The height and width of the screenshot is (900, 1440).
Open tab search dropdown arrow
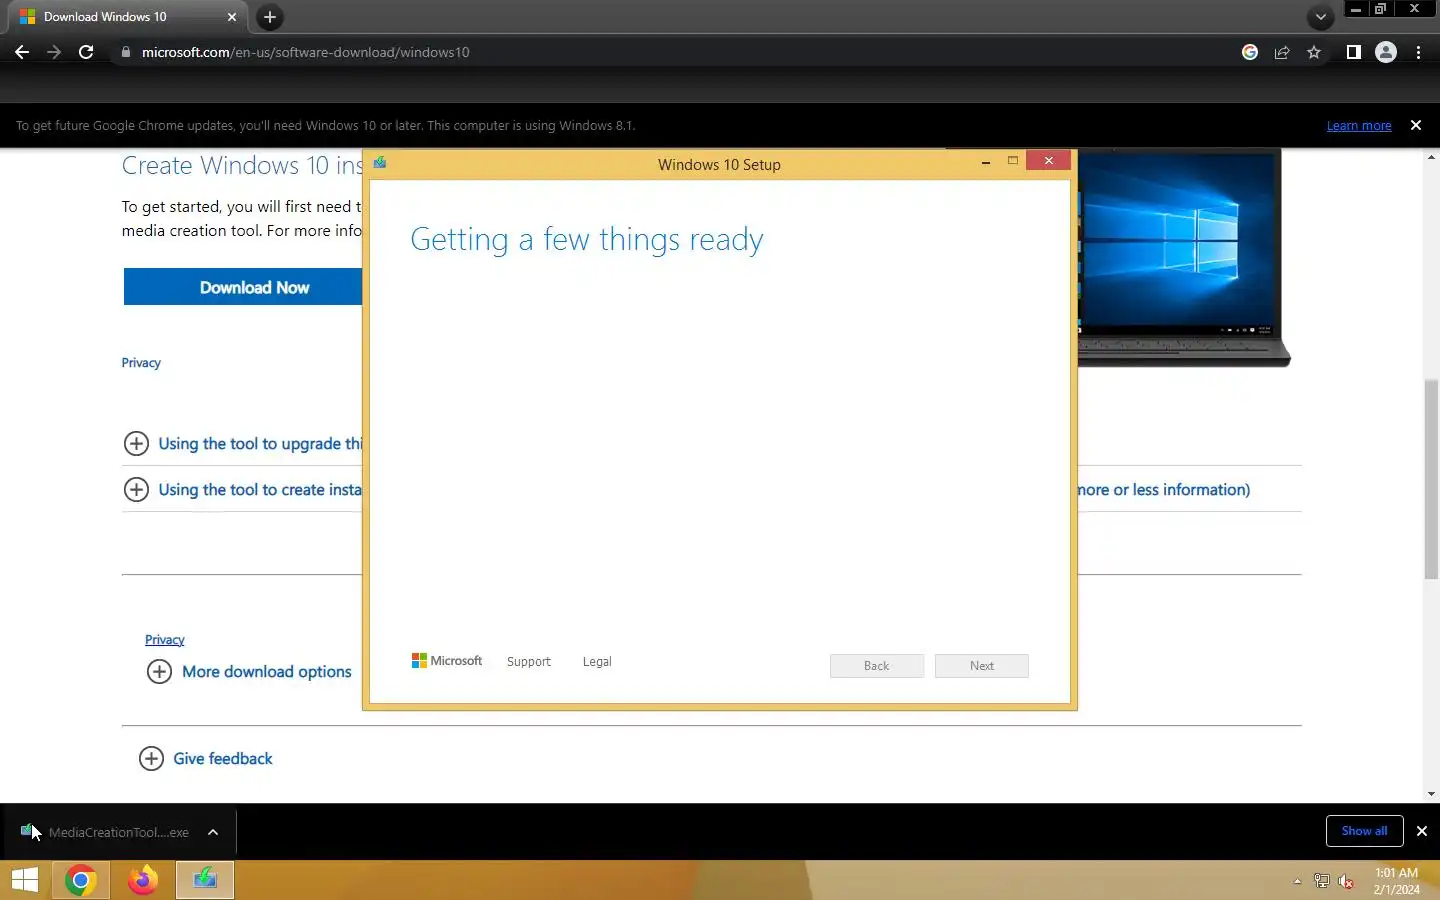click(x=1321, y=17)
